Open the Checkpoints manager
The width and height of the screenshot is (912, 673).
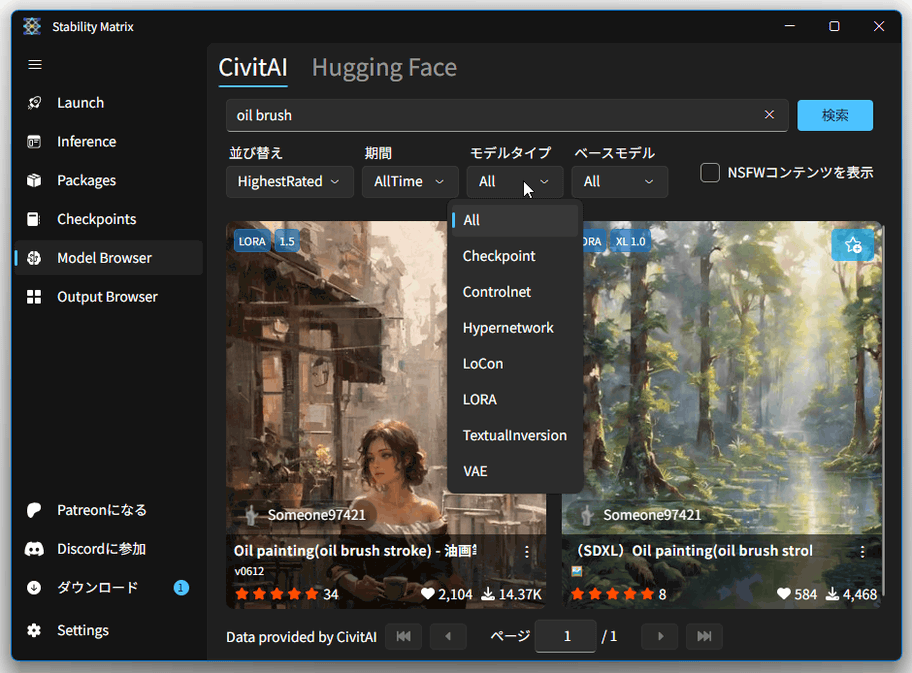[x=109, y=219]
